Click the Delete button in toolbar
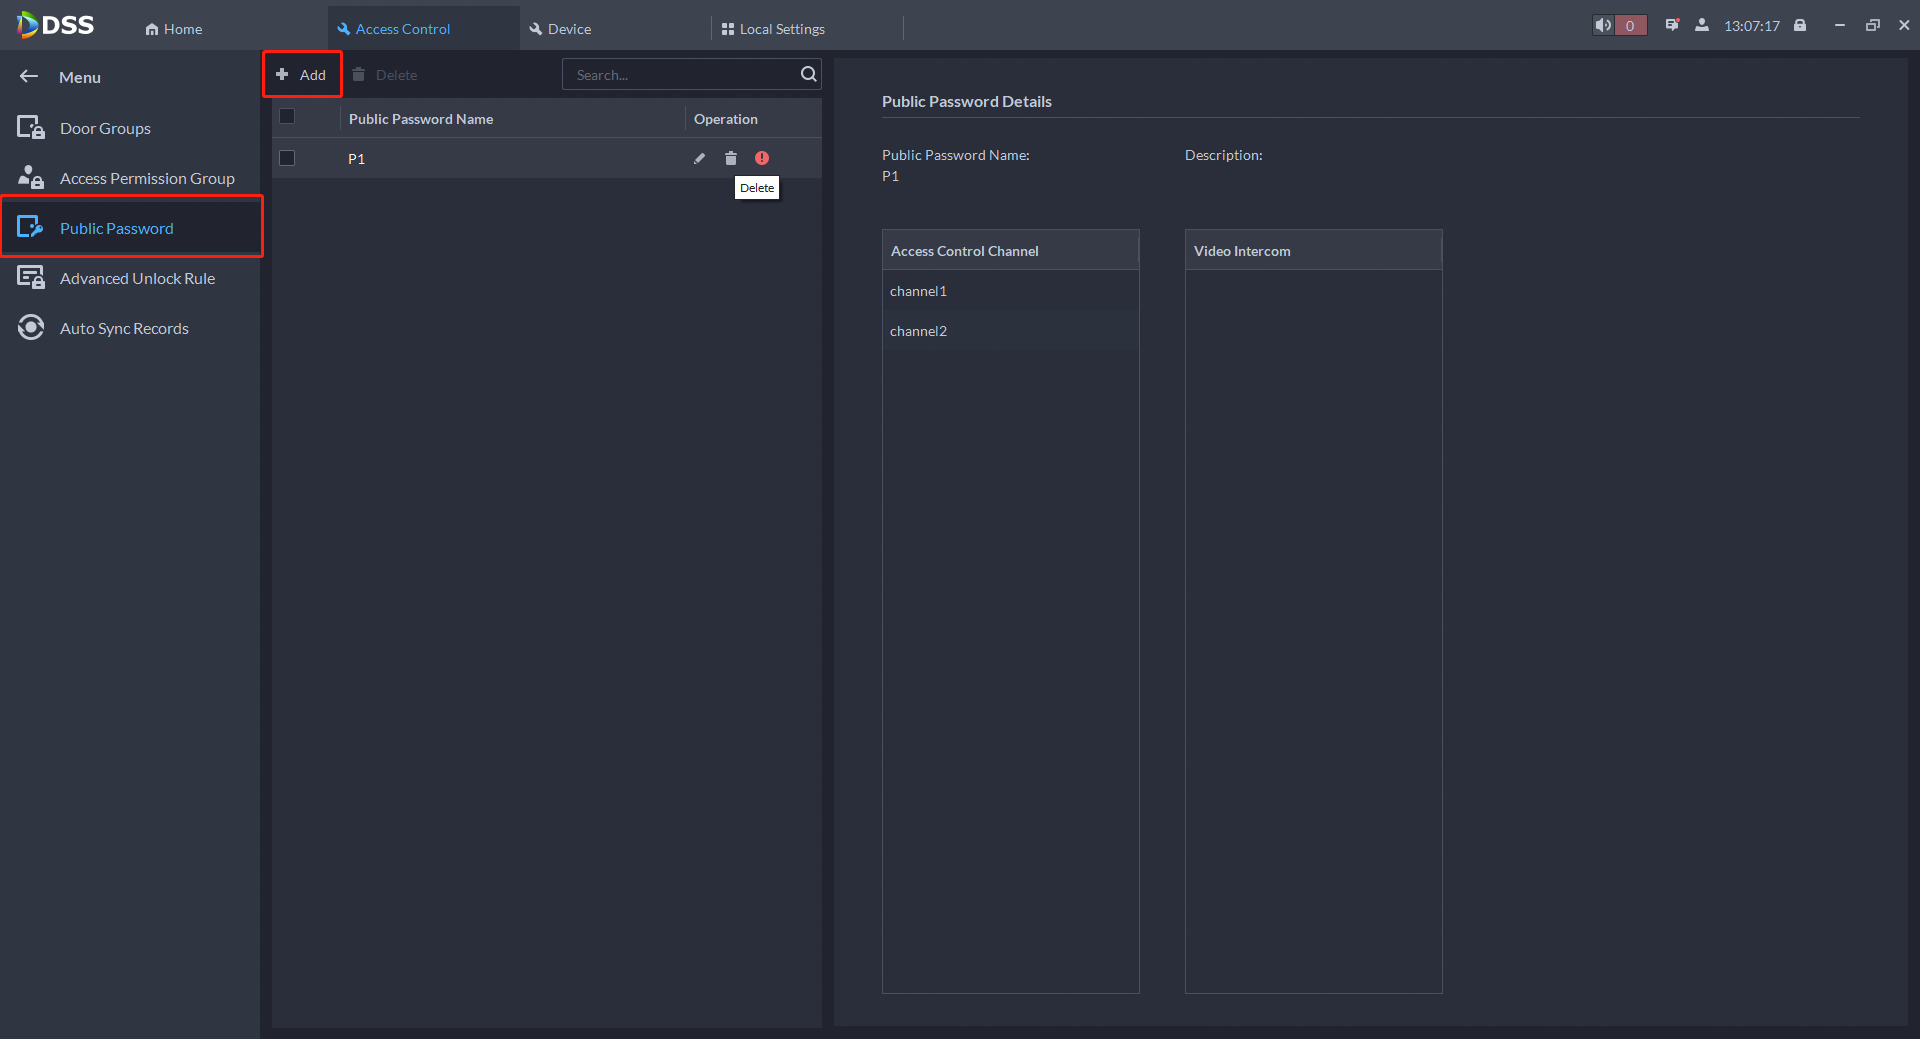 pyautogui.click(x=386, y=75)
